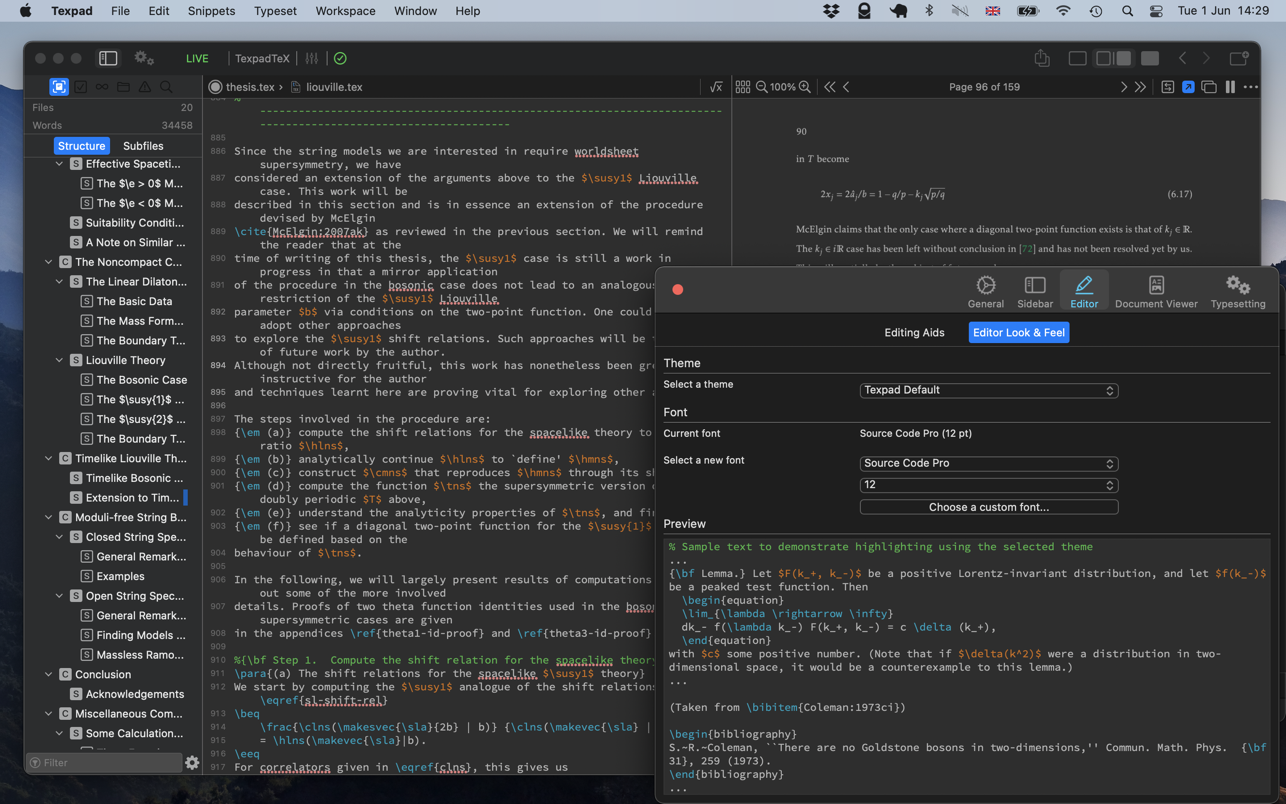This screenshot has width=1286, height=804.
Task: Close the preferences window red button
Action: [678, 290]
